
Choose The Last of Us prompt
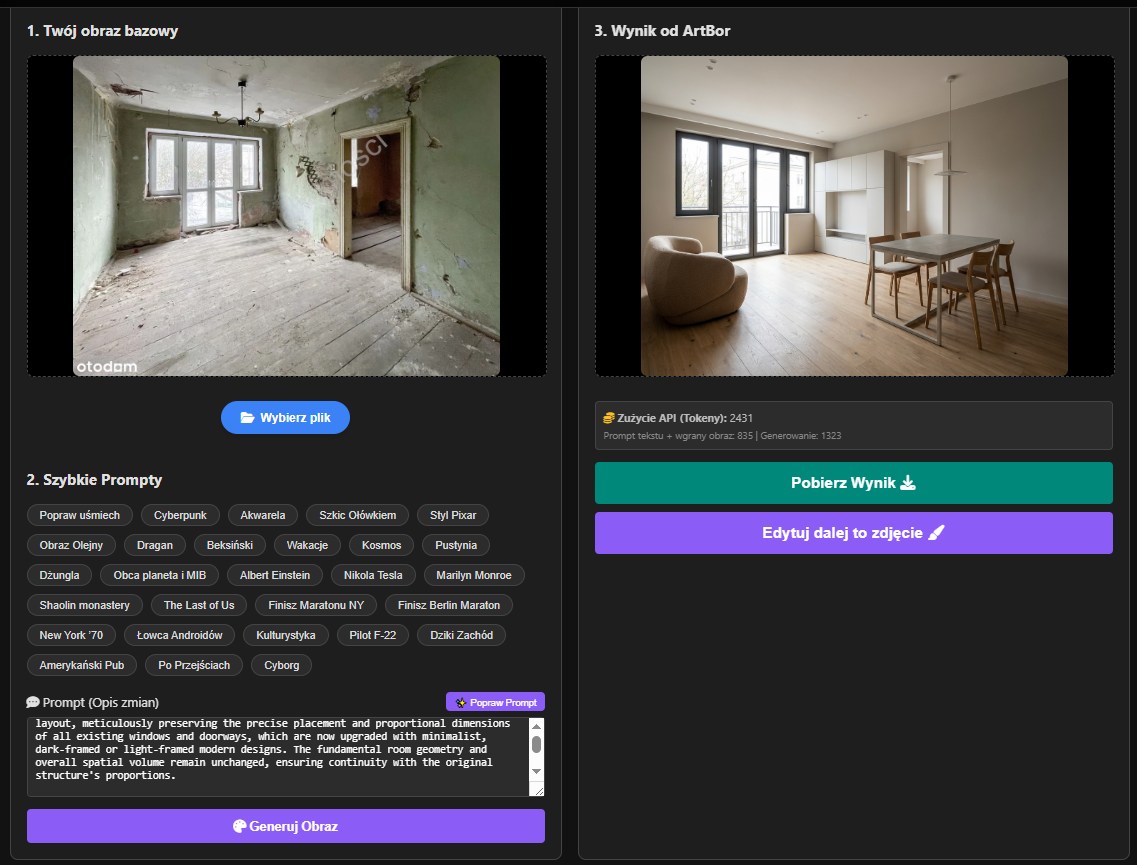[199, 605]
